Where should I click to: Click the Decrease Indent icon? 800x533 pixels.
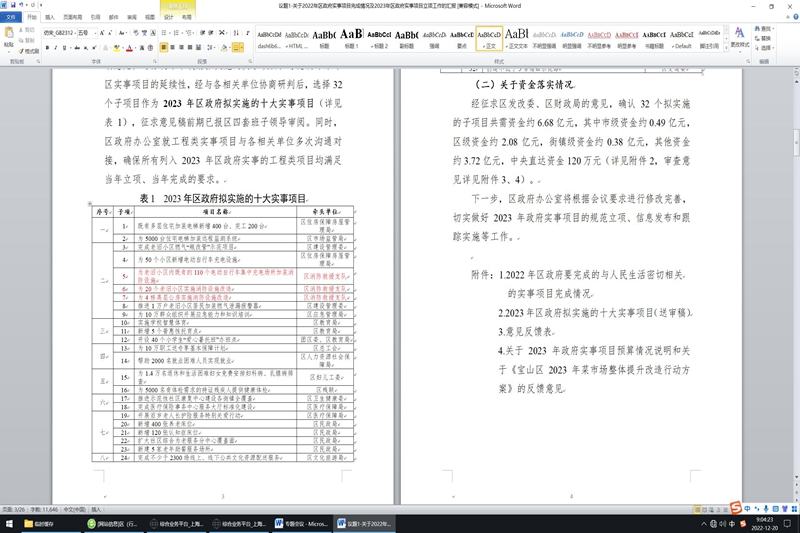point(203,33)
